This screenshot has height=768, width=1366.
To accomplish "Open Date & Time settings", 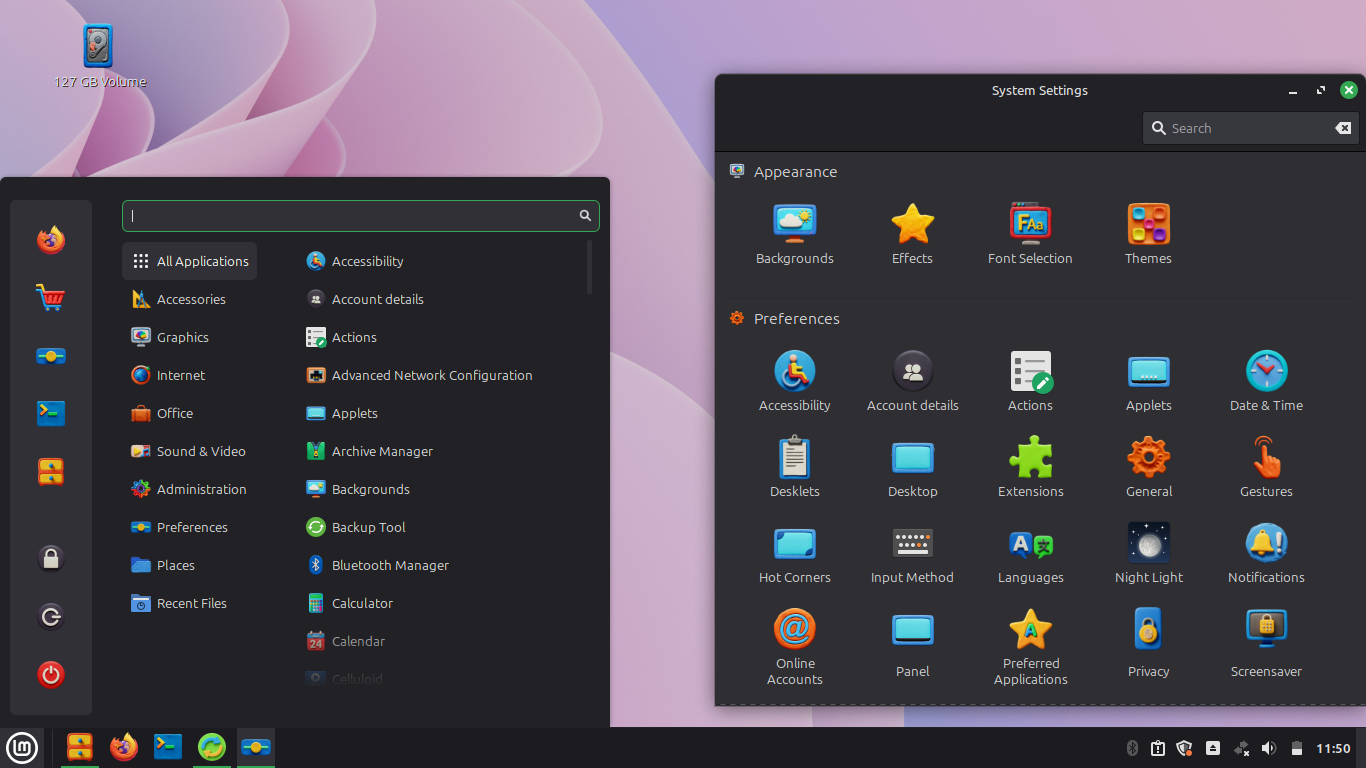I will (1266, 382).
